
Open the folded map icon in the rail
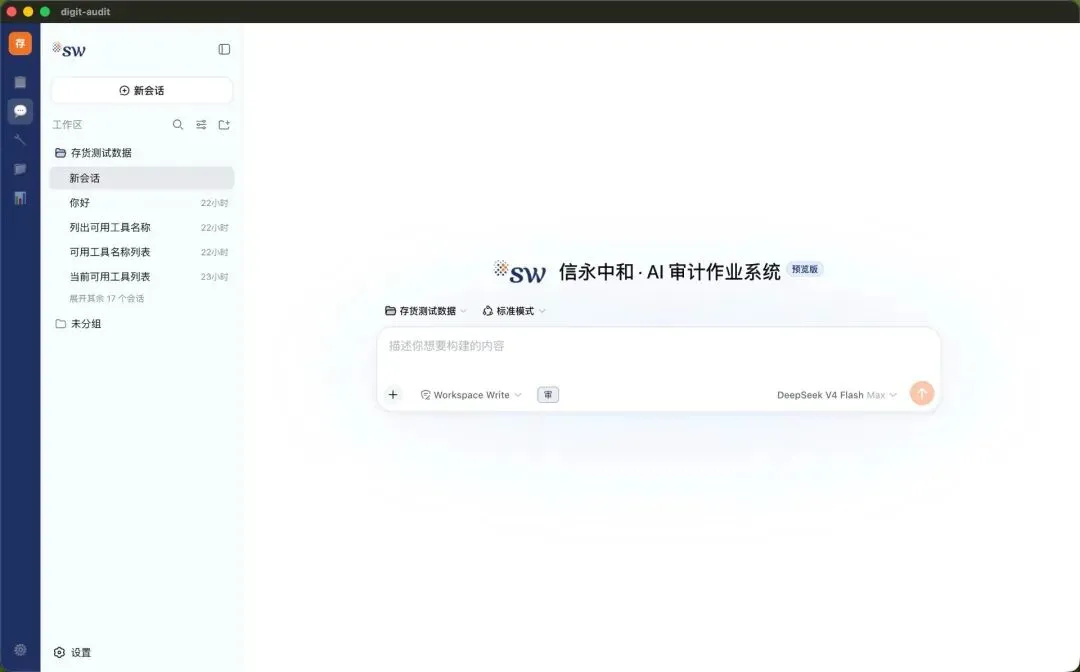coord(20,169)
